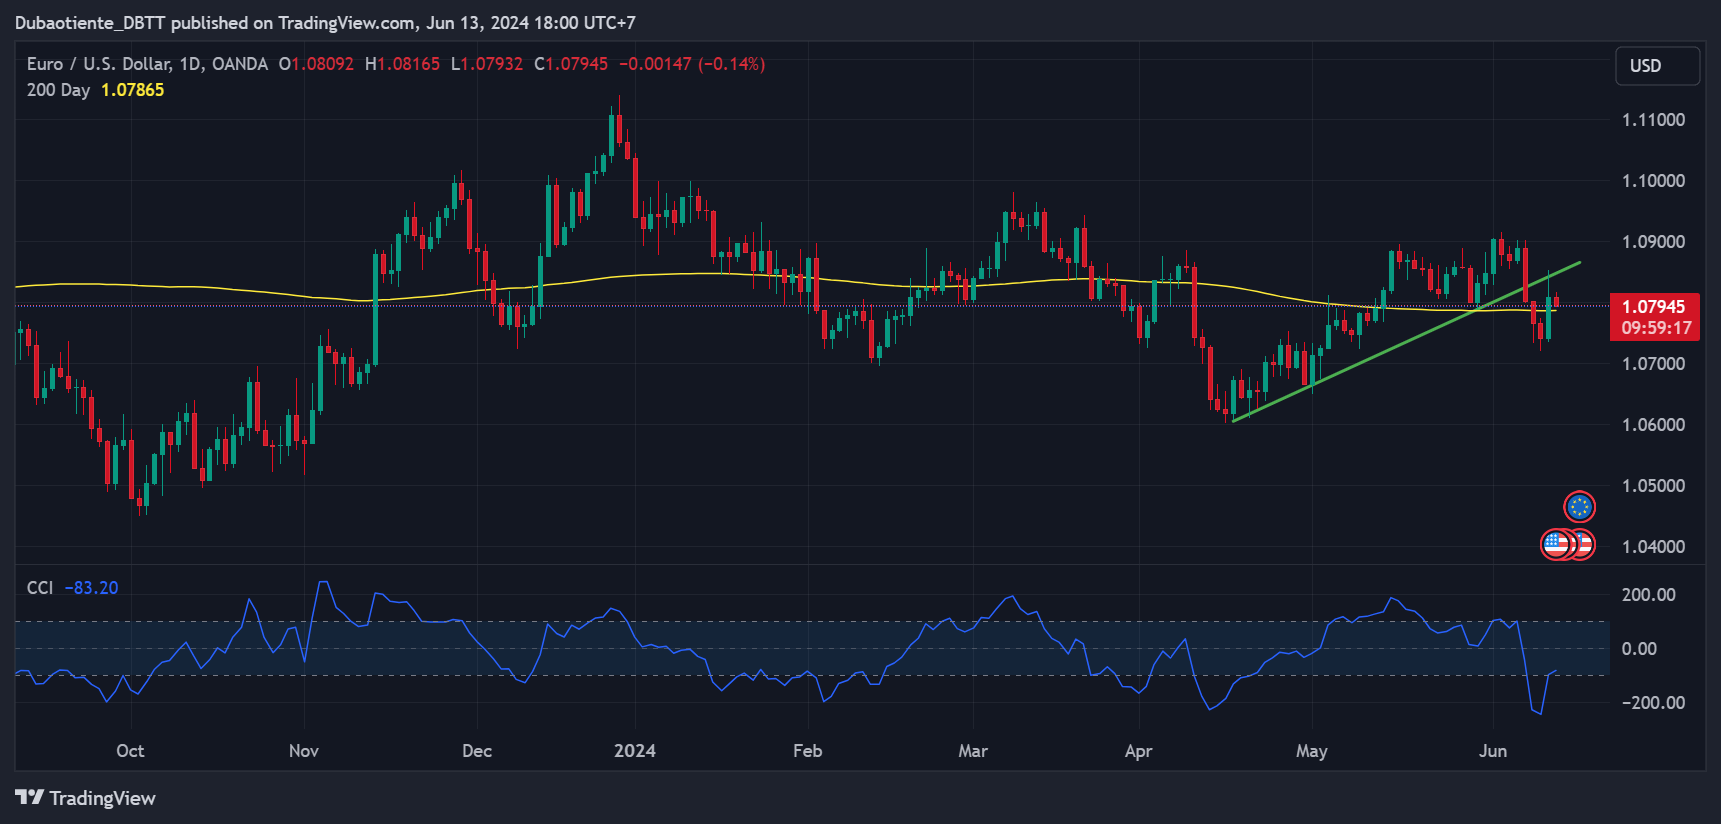Click the 200.00 CCI axis label

1649,595
